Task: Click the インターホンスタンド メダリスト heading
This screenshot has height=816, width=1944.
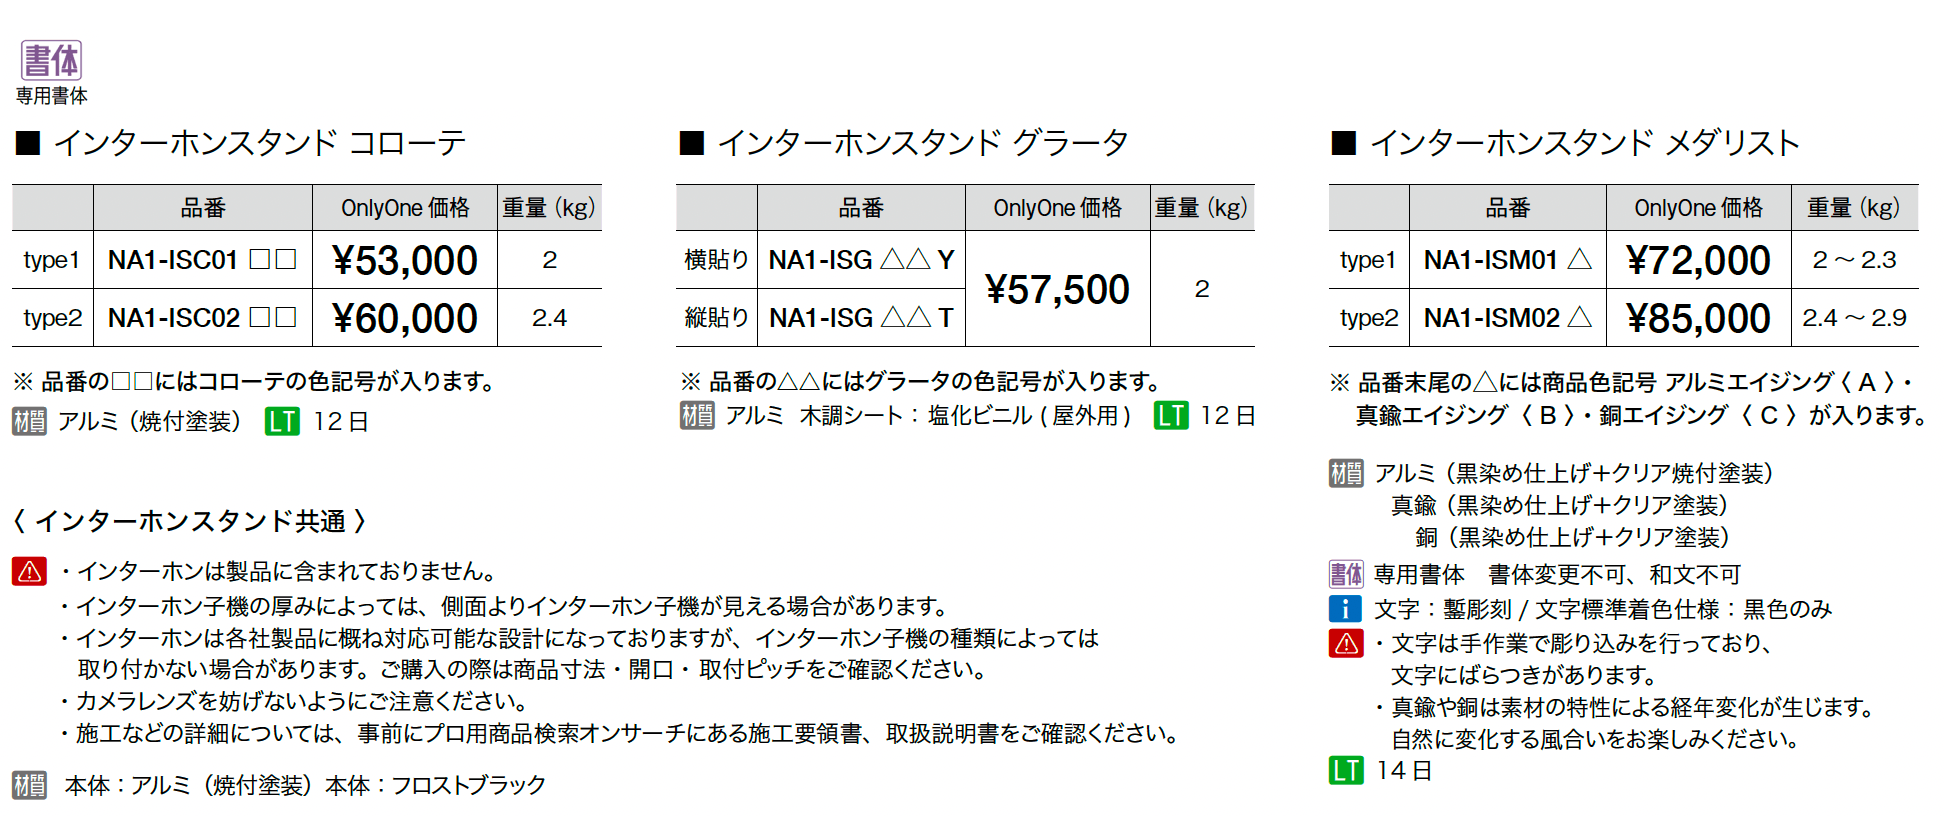Action: click(x=1584, y=143)
